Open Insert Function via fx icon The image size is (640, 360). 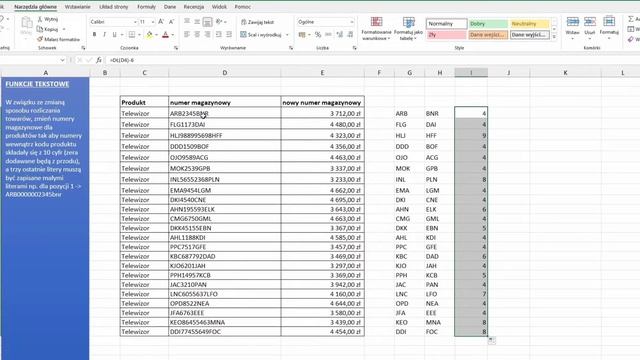point(99,60)
